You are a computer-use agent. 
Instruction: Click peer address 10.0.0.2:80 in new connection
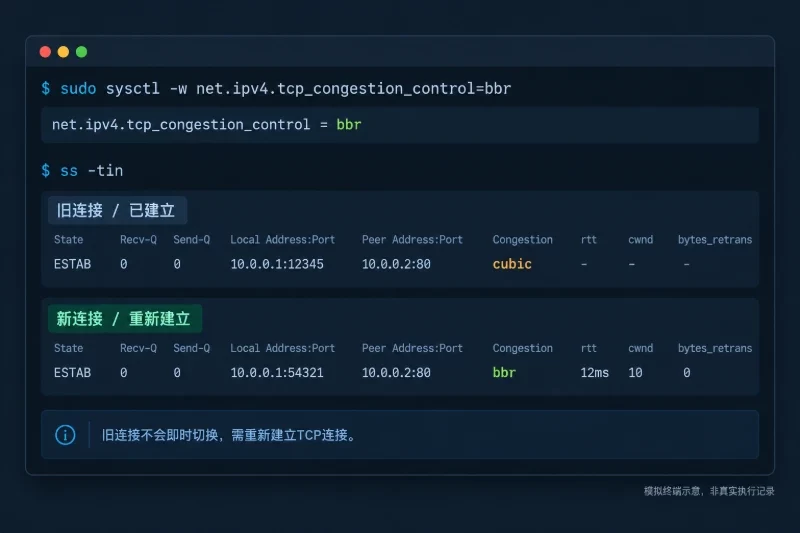coord(396,373)
